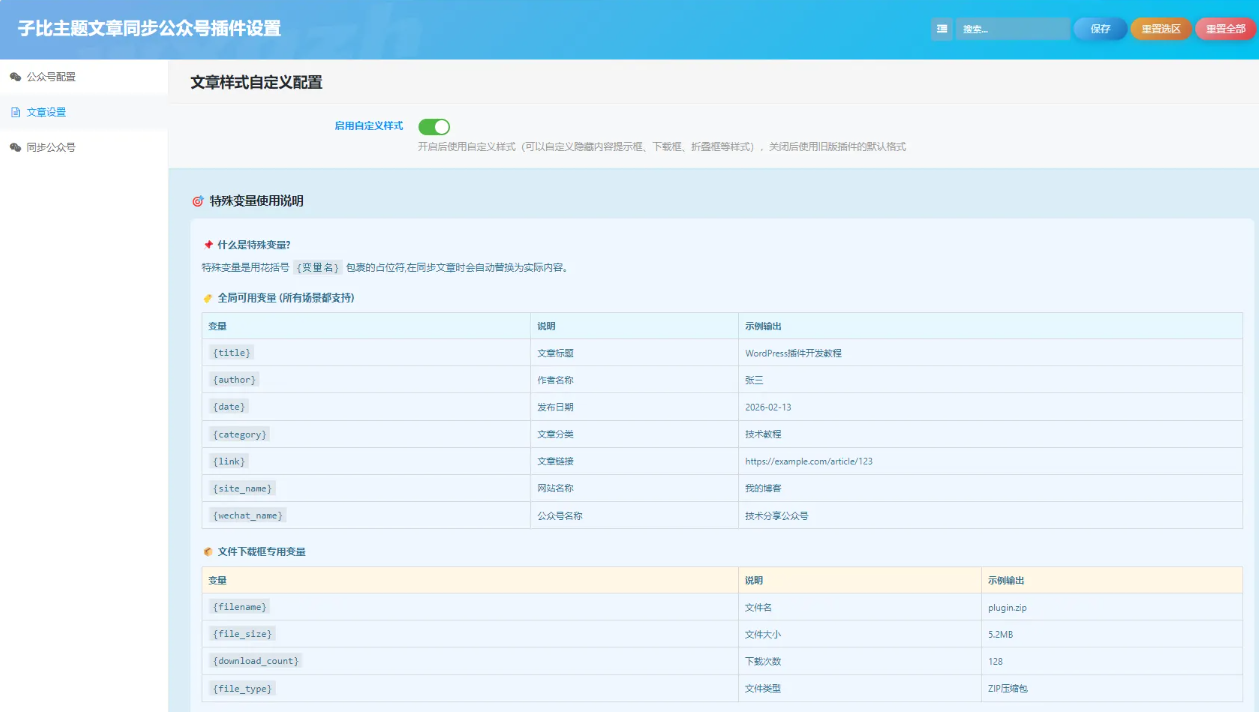Click the 保存 button
1259x712 pixels.
pyautogui.click(x=1100, y=29)
